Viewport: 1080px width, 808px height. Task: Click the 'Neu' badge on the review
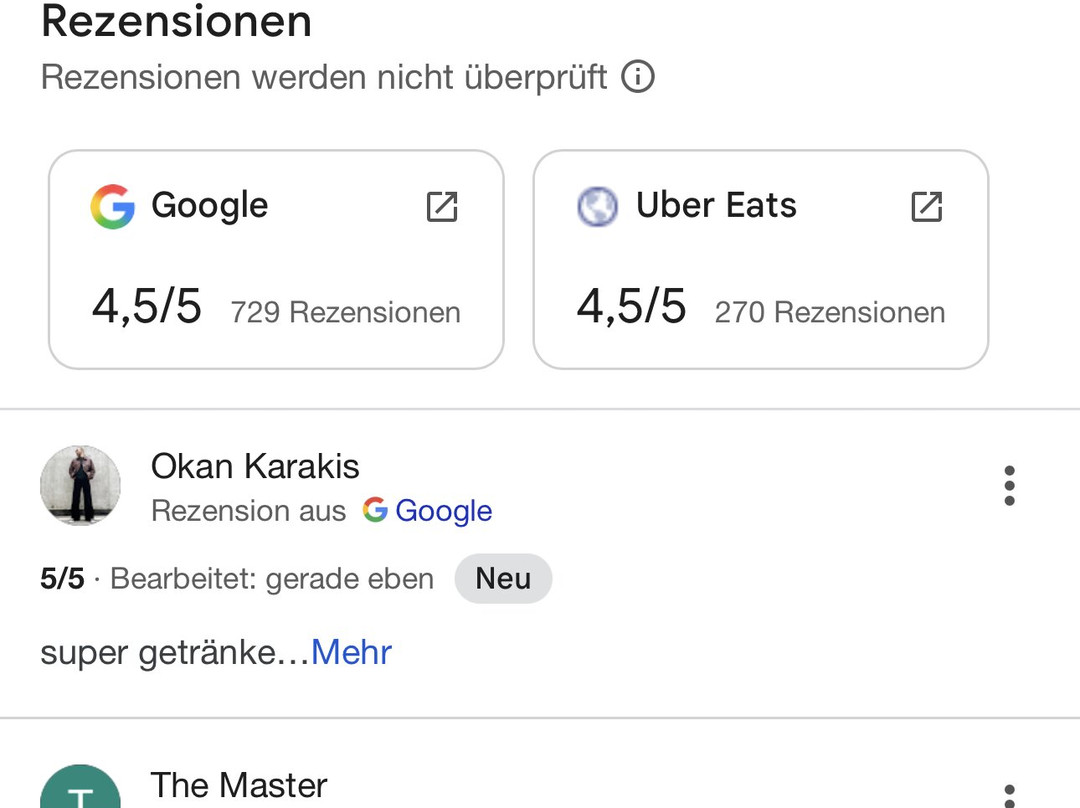tap(503, 578)
